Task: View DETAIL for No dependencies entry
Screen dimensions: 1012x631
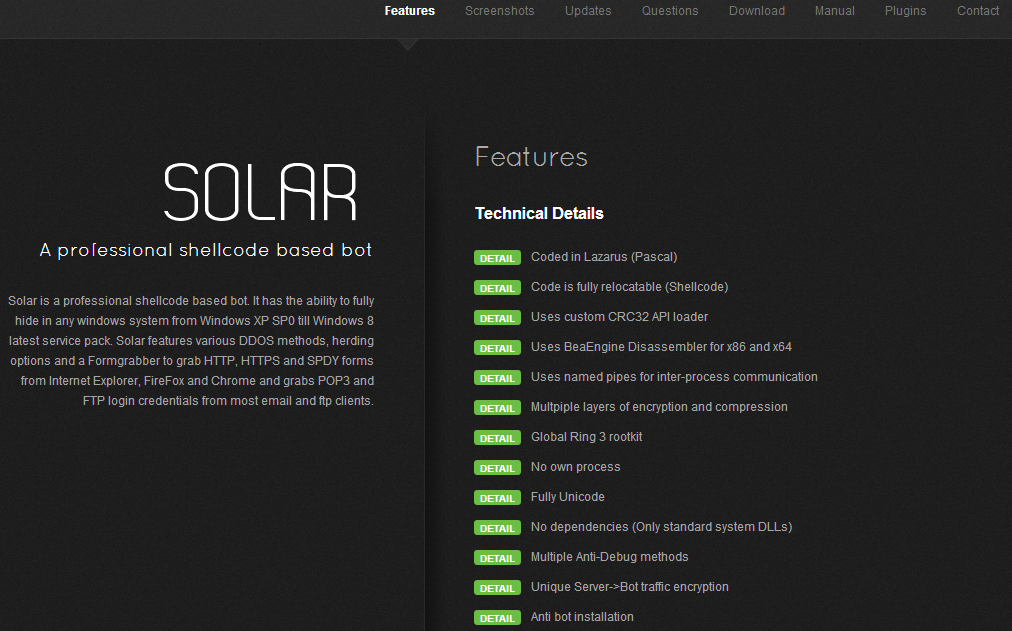Action: click(497, 528)
